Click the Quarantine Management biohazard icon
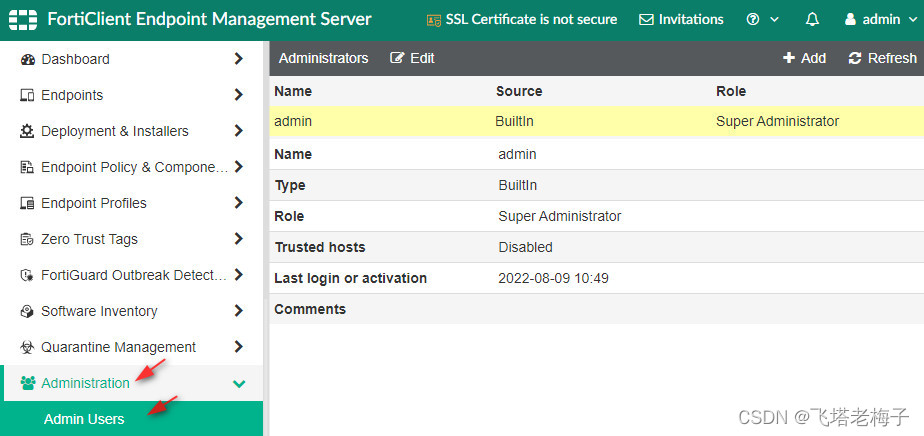The image size is (924, 436). tap(27, 348)
